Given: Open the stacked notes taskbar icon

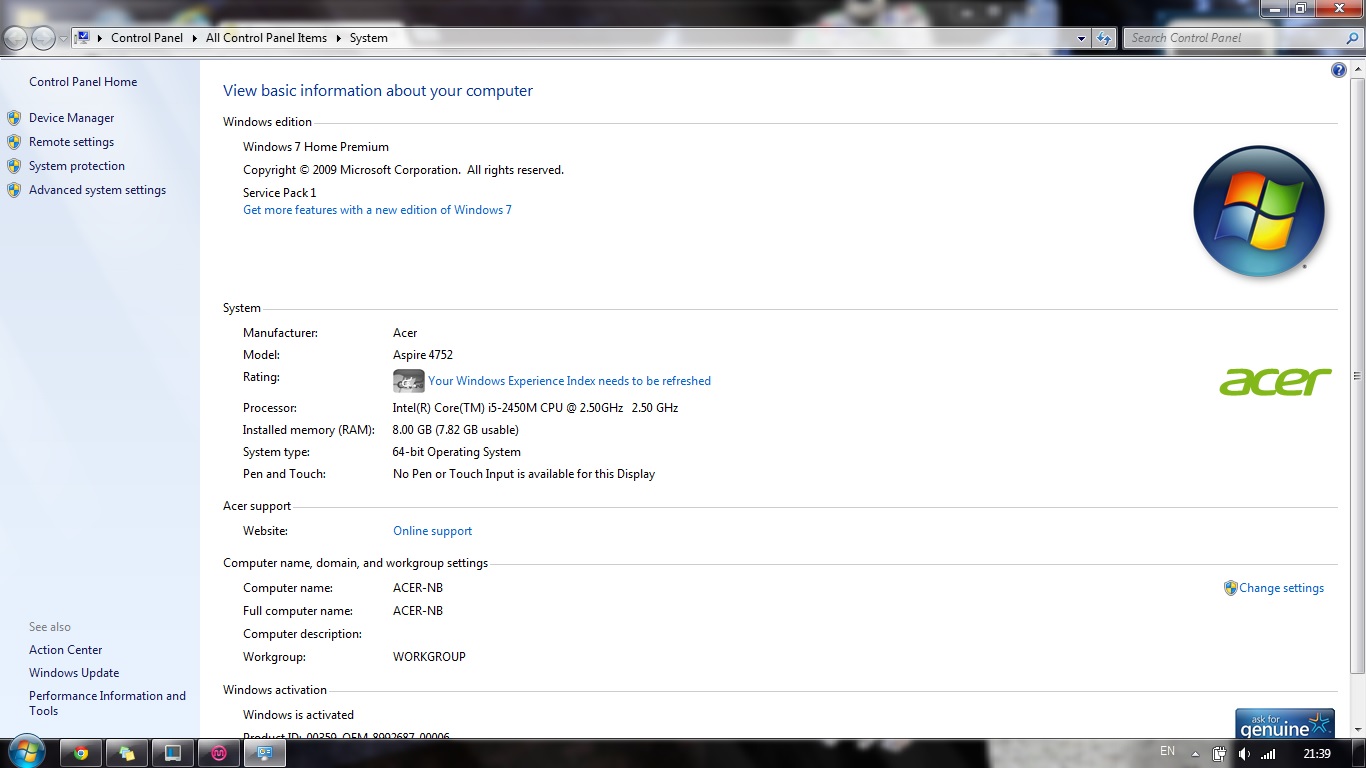Looking at the screenshot, I should pyautogui.click(x=127, y=753).
